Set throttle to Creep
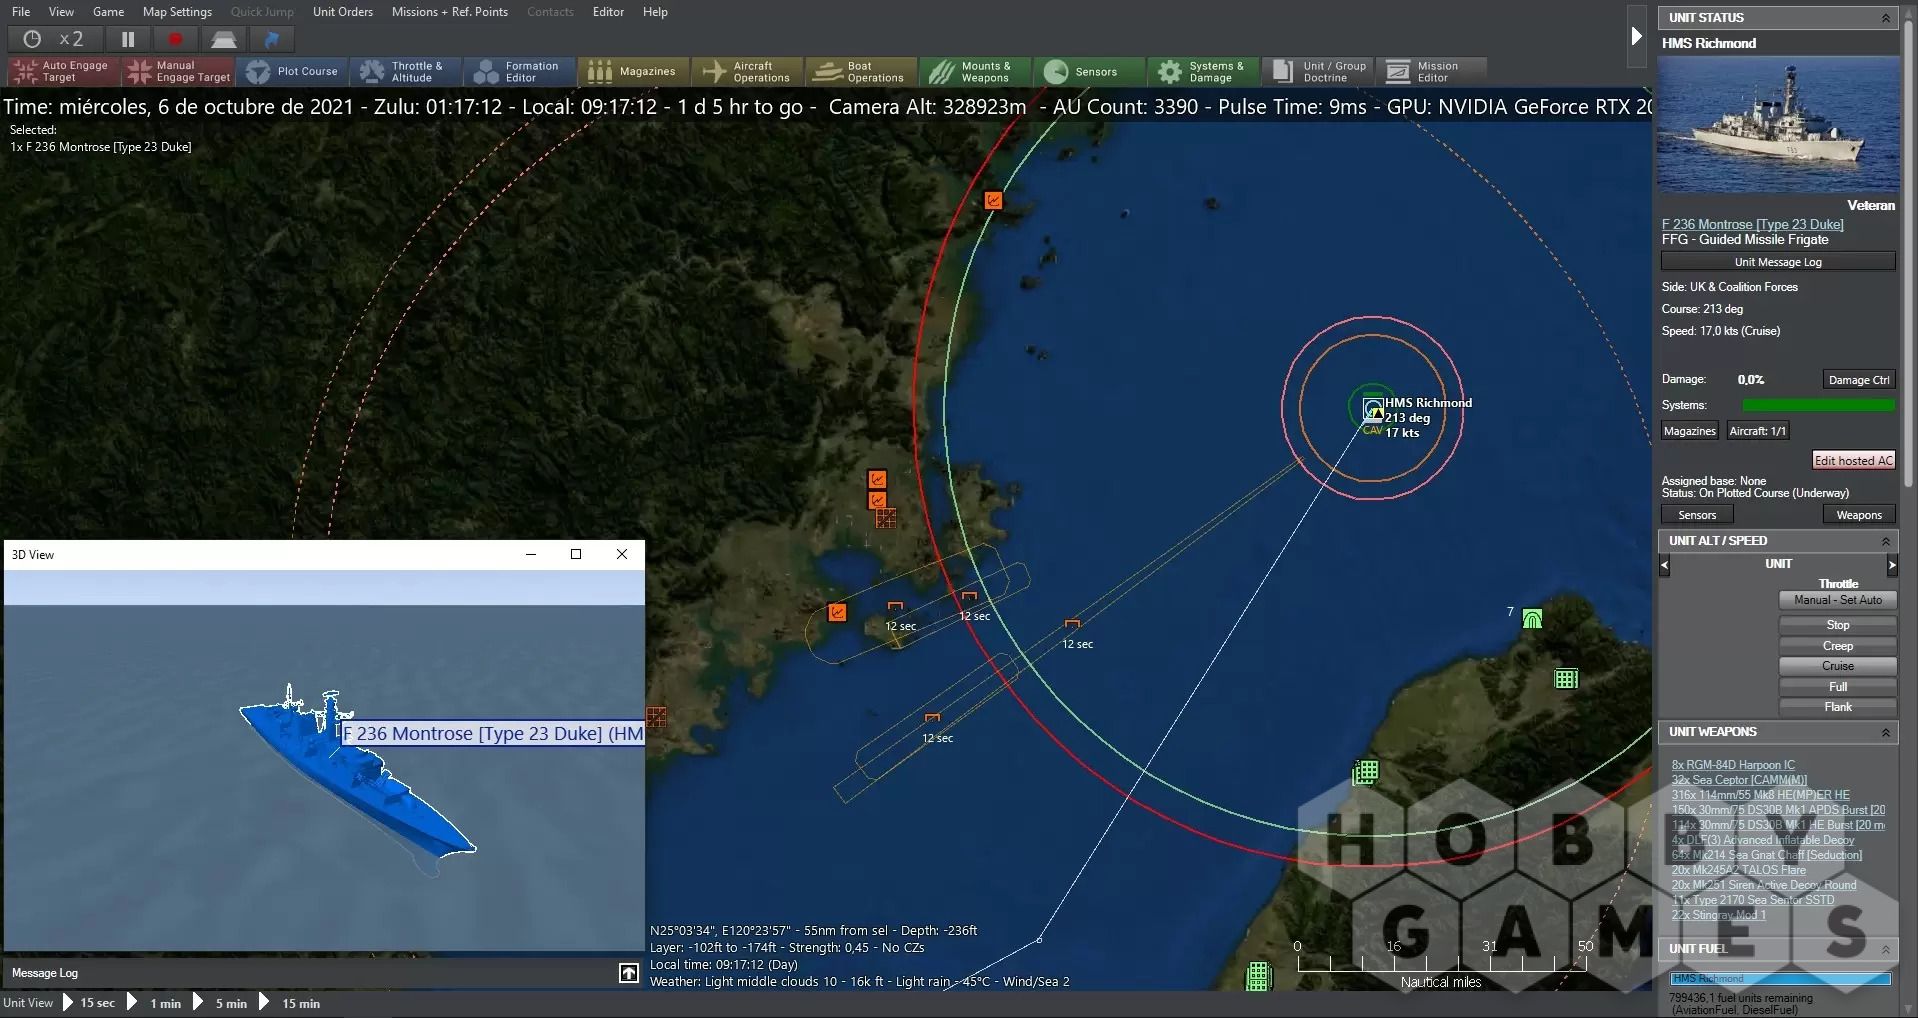 [1837, 646]
